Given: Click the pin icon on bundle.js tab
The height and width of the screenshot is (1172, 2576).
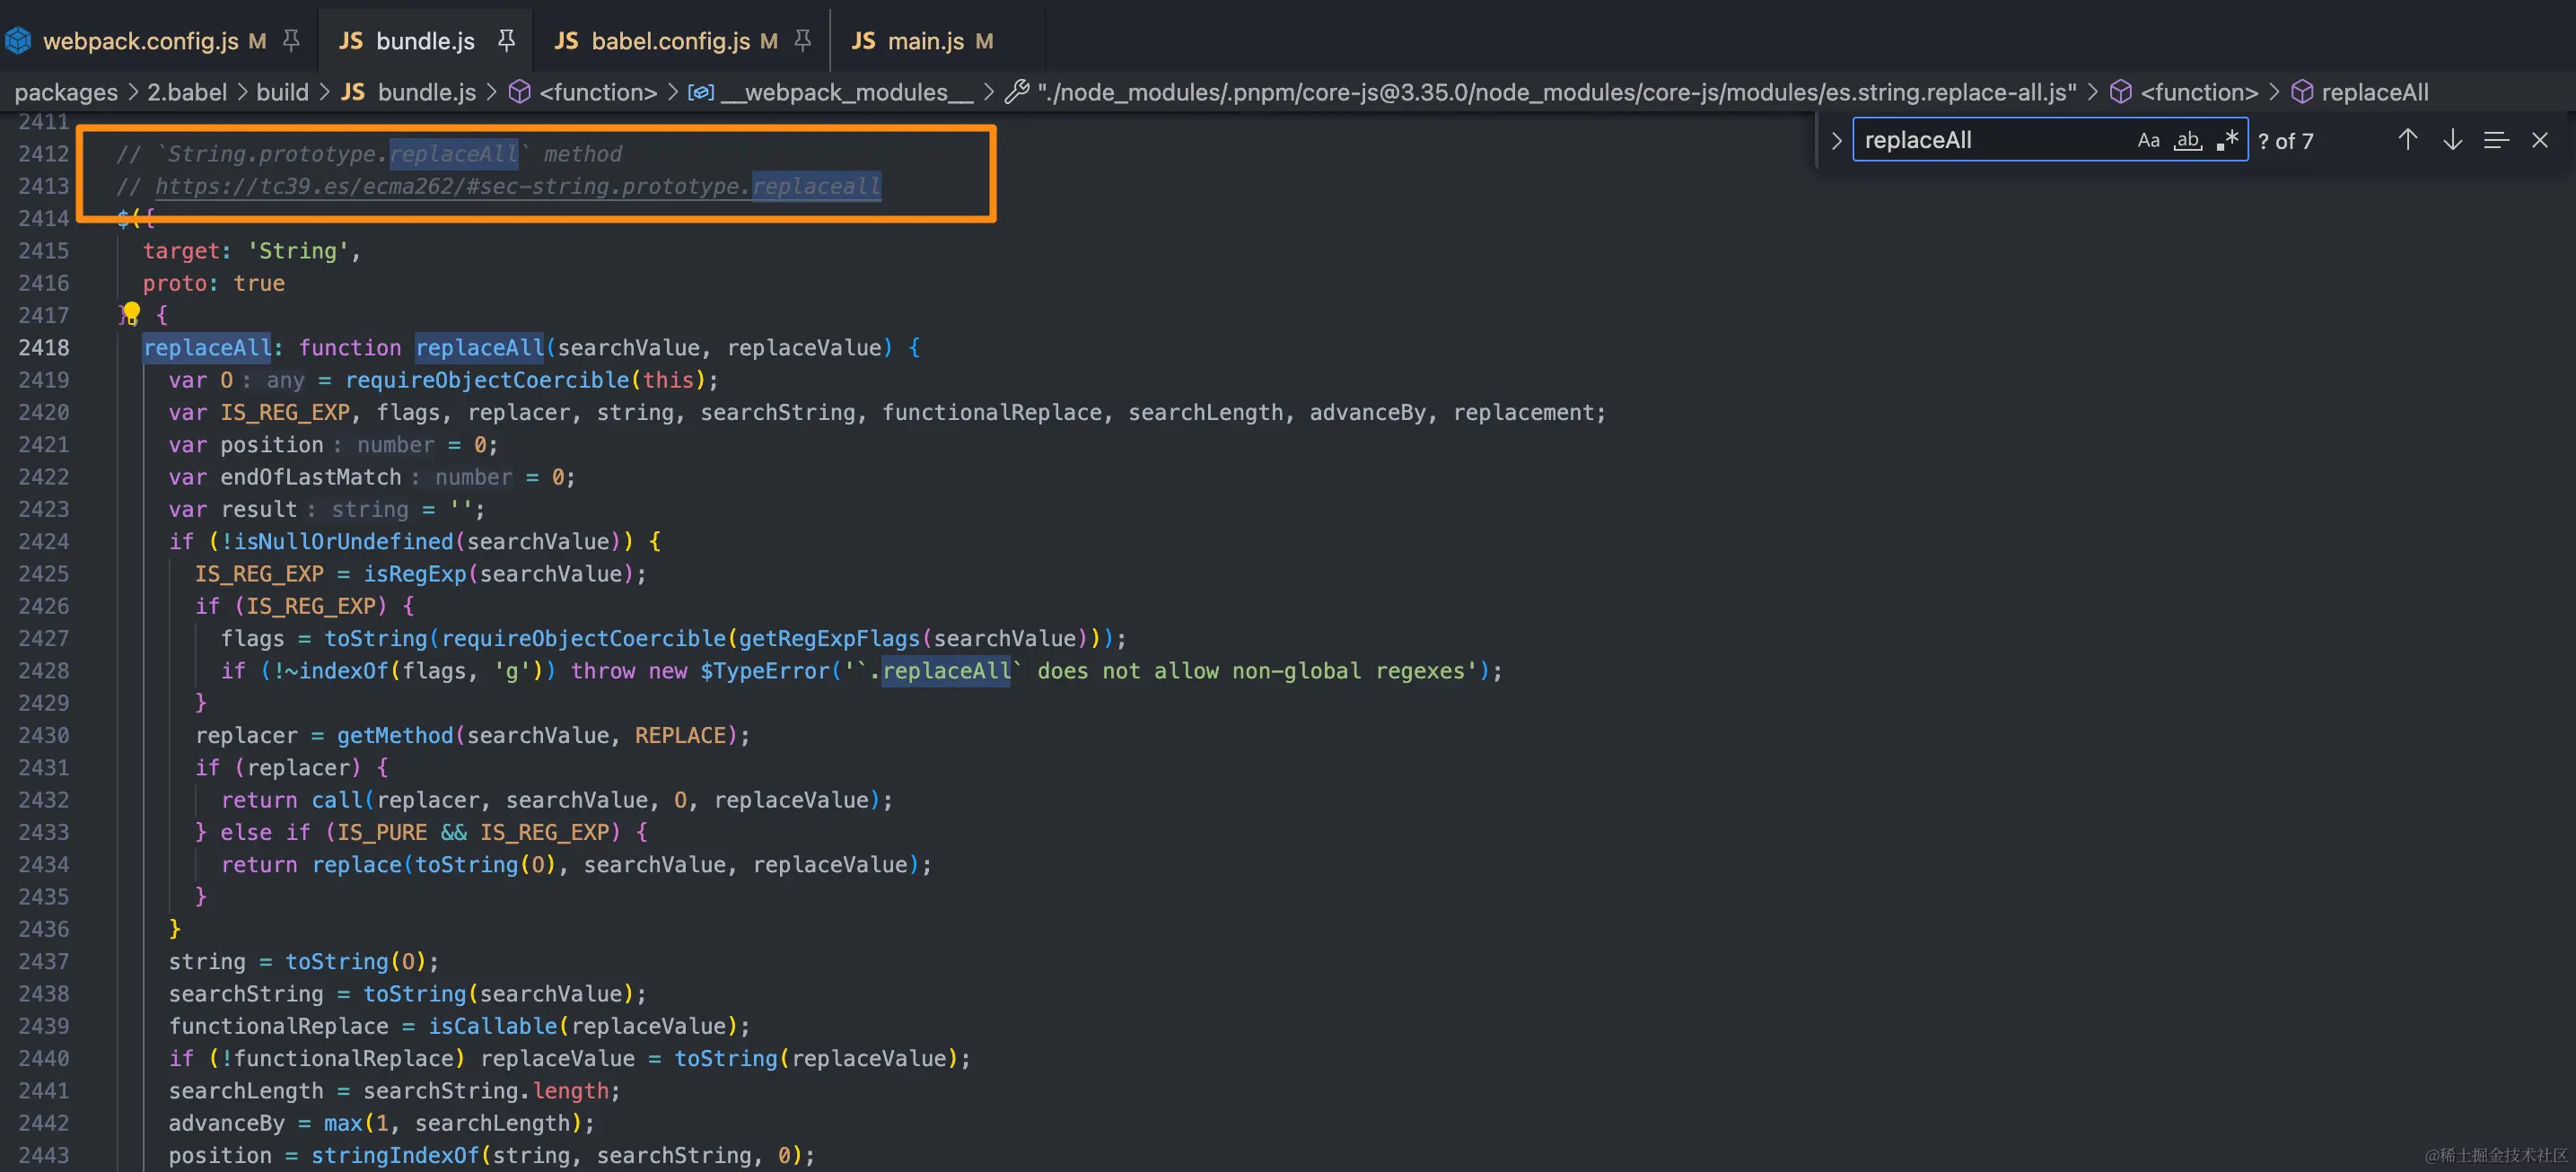Looking at the screenshot, I should 506,40.
